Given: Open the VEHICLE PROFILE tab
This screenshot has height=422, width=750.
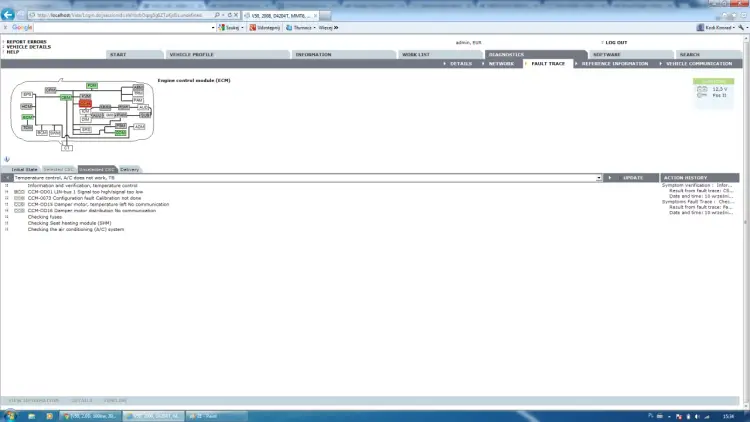Looking at the screenshot, I should click(x=227, y=55).
